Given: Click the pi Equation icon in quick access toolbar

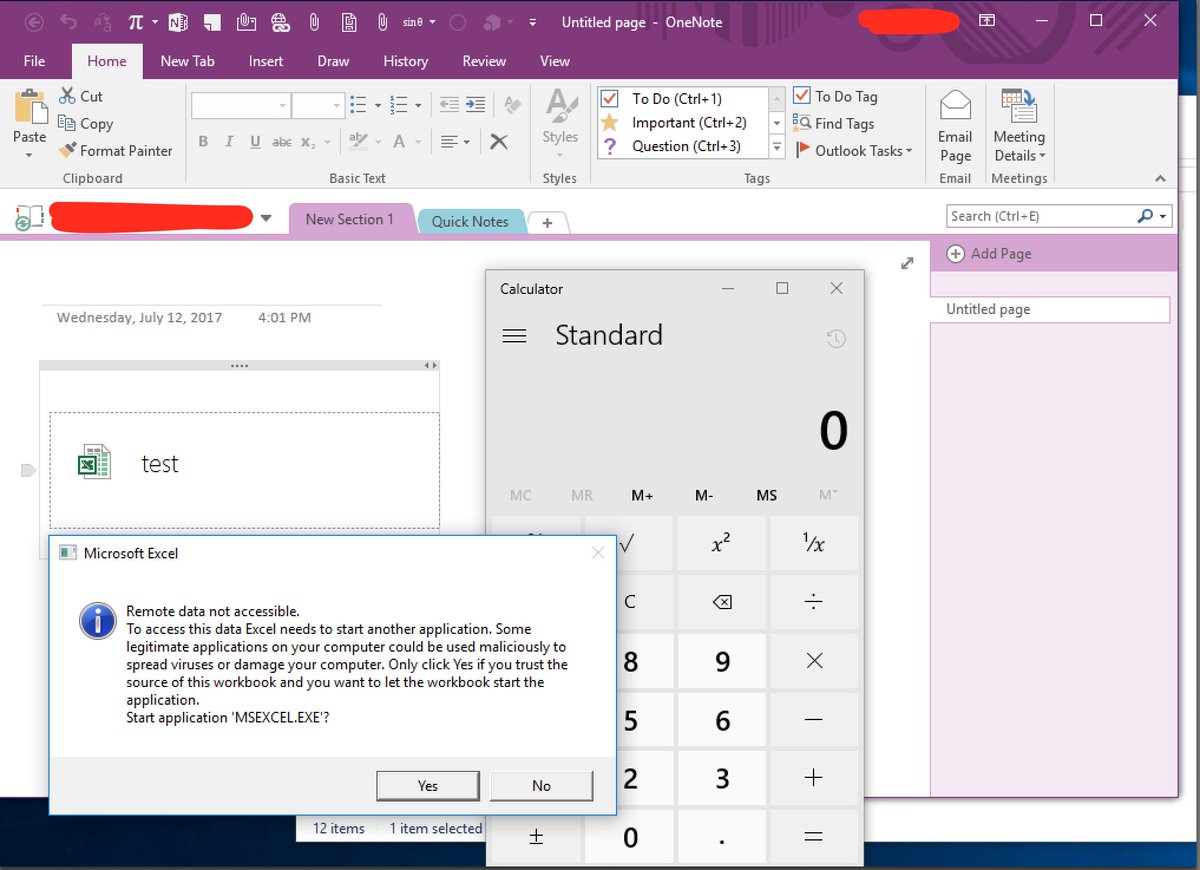Looking at the screenshot, I should point(136,22).
